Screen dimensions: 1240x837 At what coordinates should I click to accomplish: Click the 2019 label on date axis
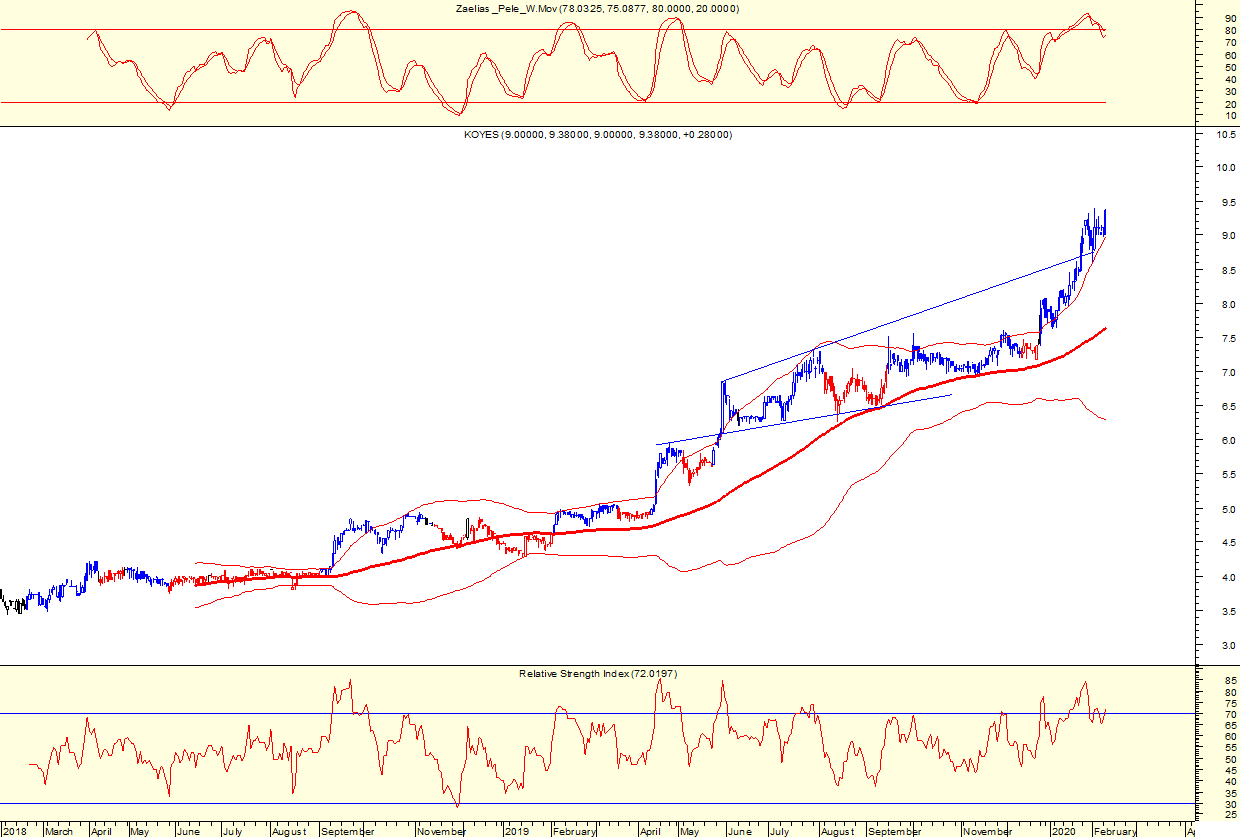(516, 831)
